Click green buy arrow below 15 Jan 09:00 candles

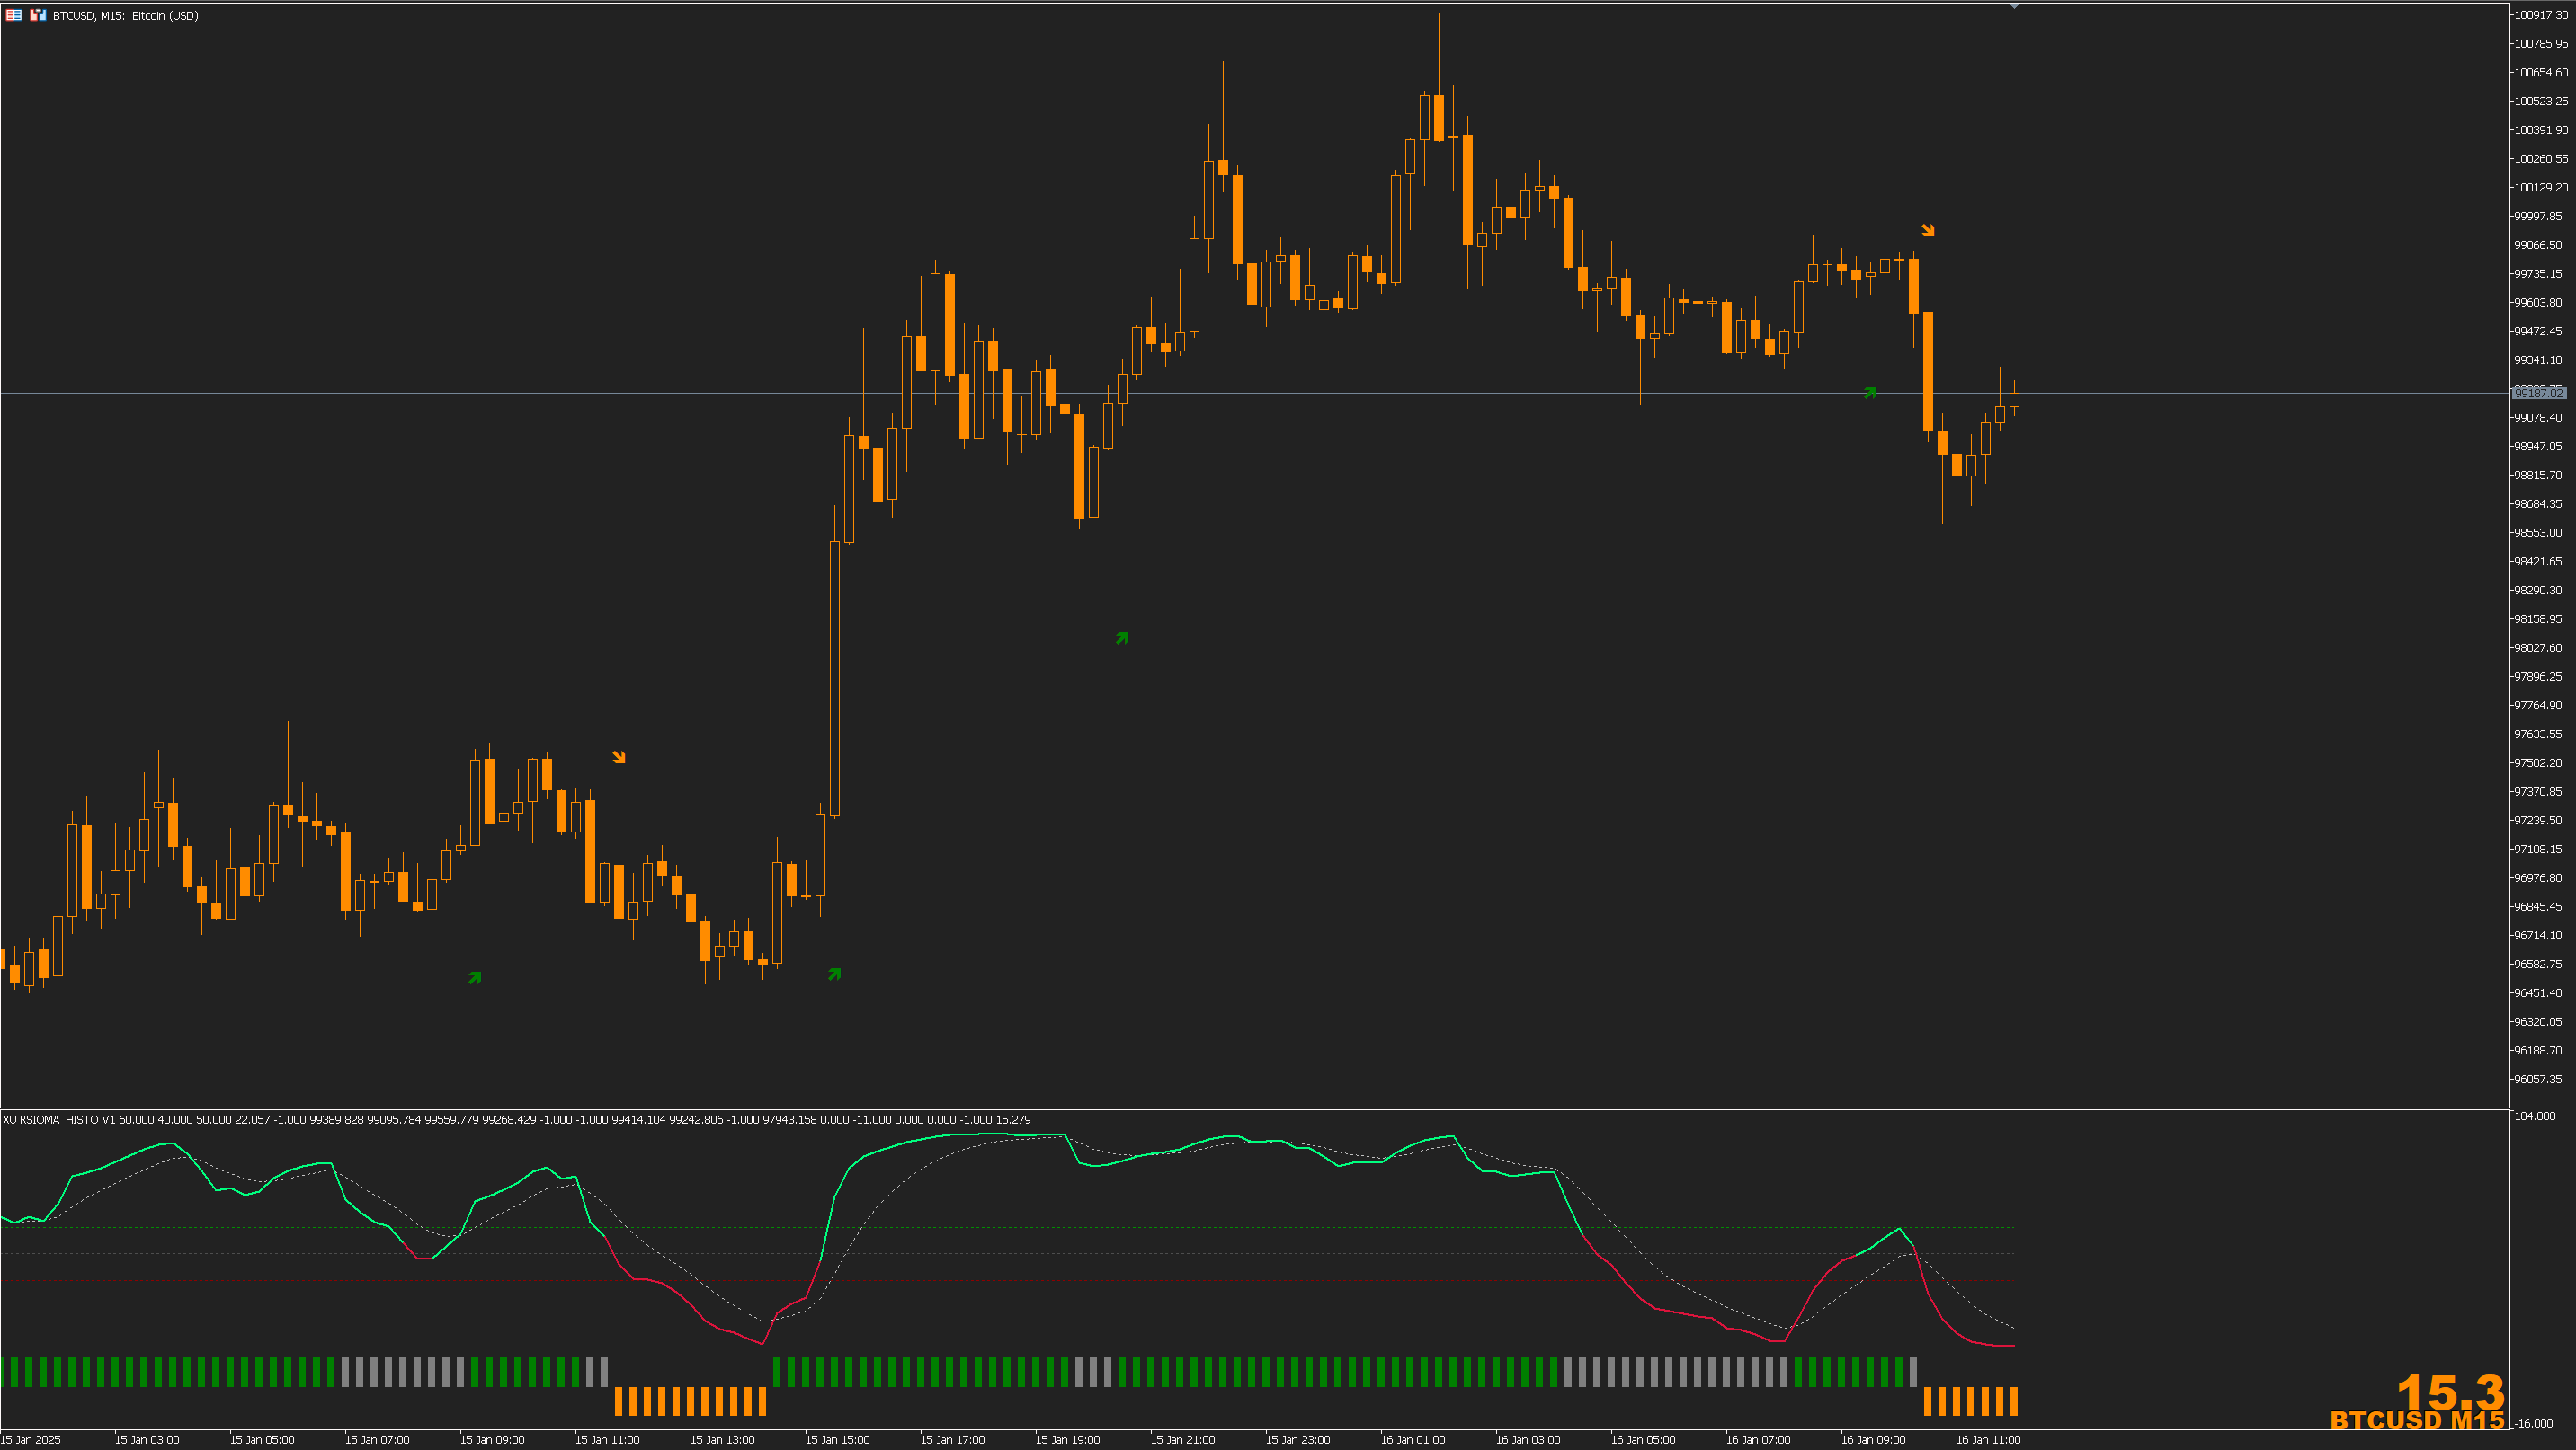475,977
